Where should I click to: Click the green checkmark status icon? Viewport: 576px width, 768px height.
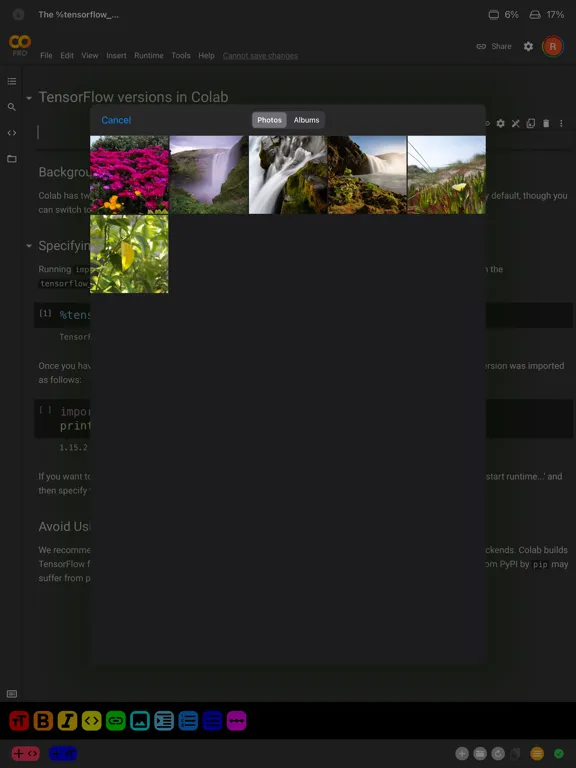coord(558,753)
